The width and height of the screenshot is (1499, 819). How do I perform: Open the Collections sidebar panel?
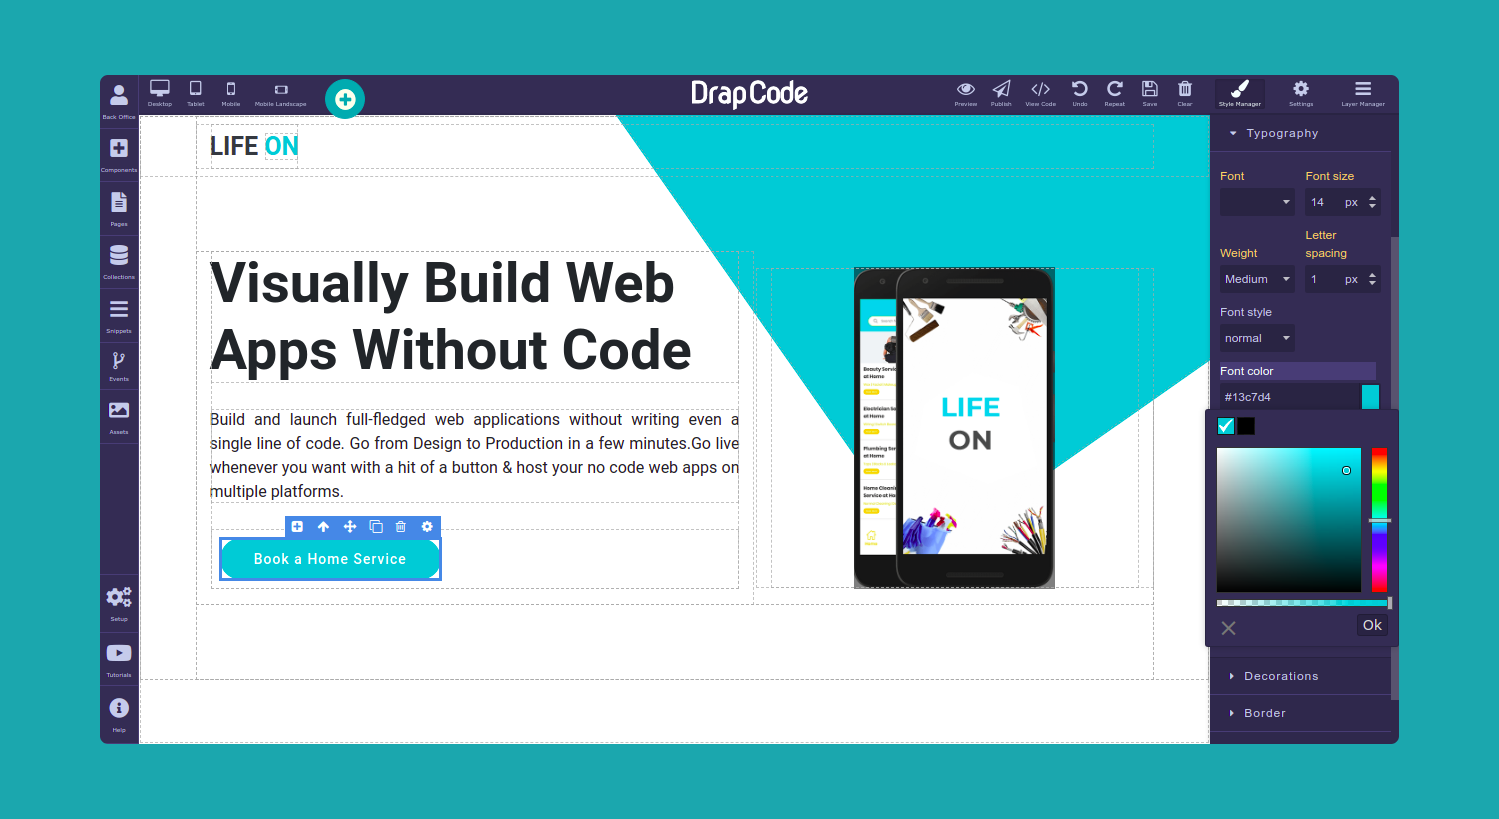[x=119, y=257]
